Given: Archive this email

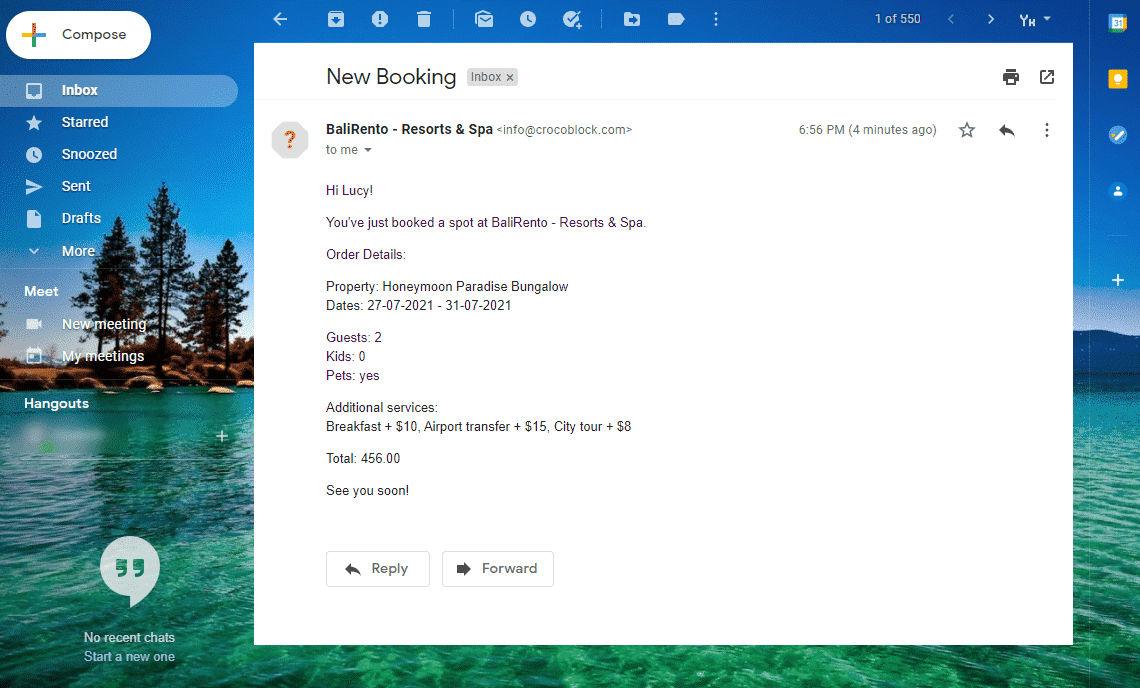Looking at the screenshot, I should [x=336, y=20].
